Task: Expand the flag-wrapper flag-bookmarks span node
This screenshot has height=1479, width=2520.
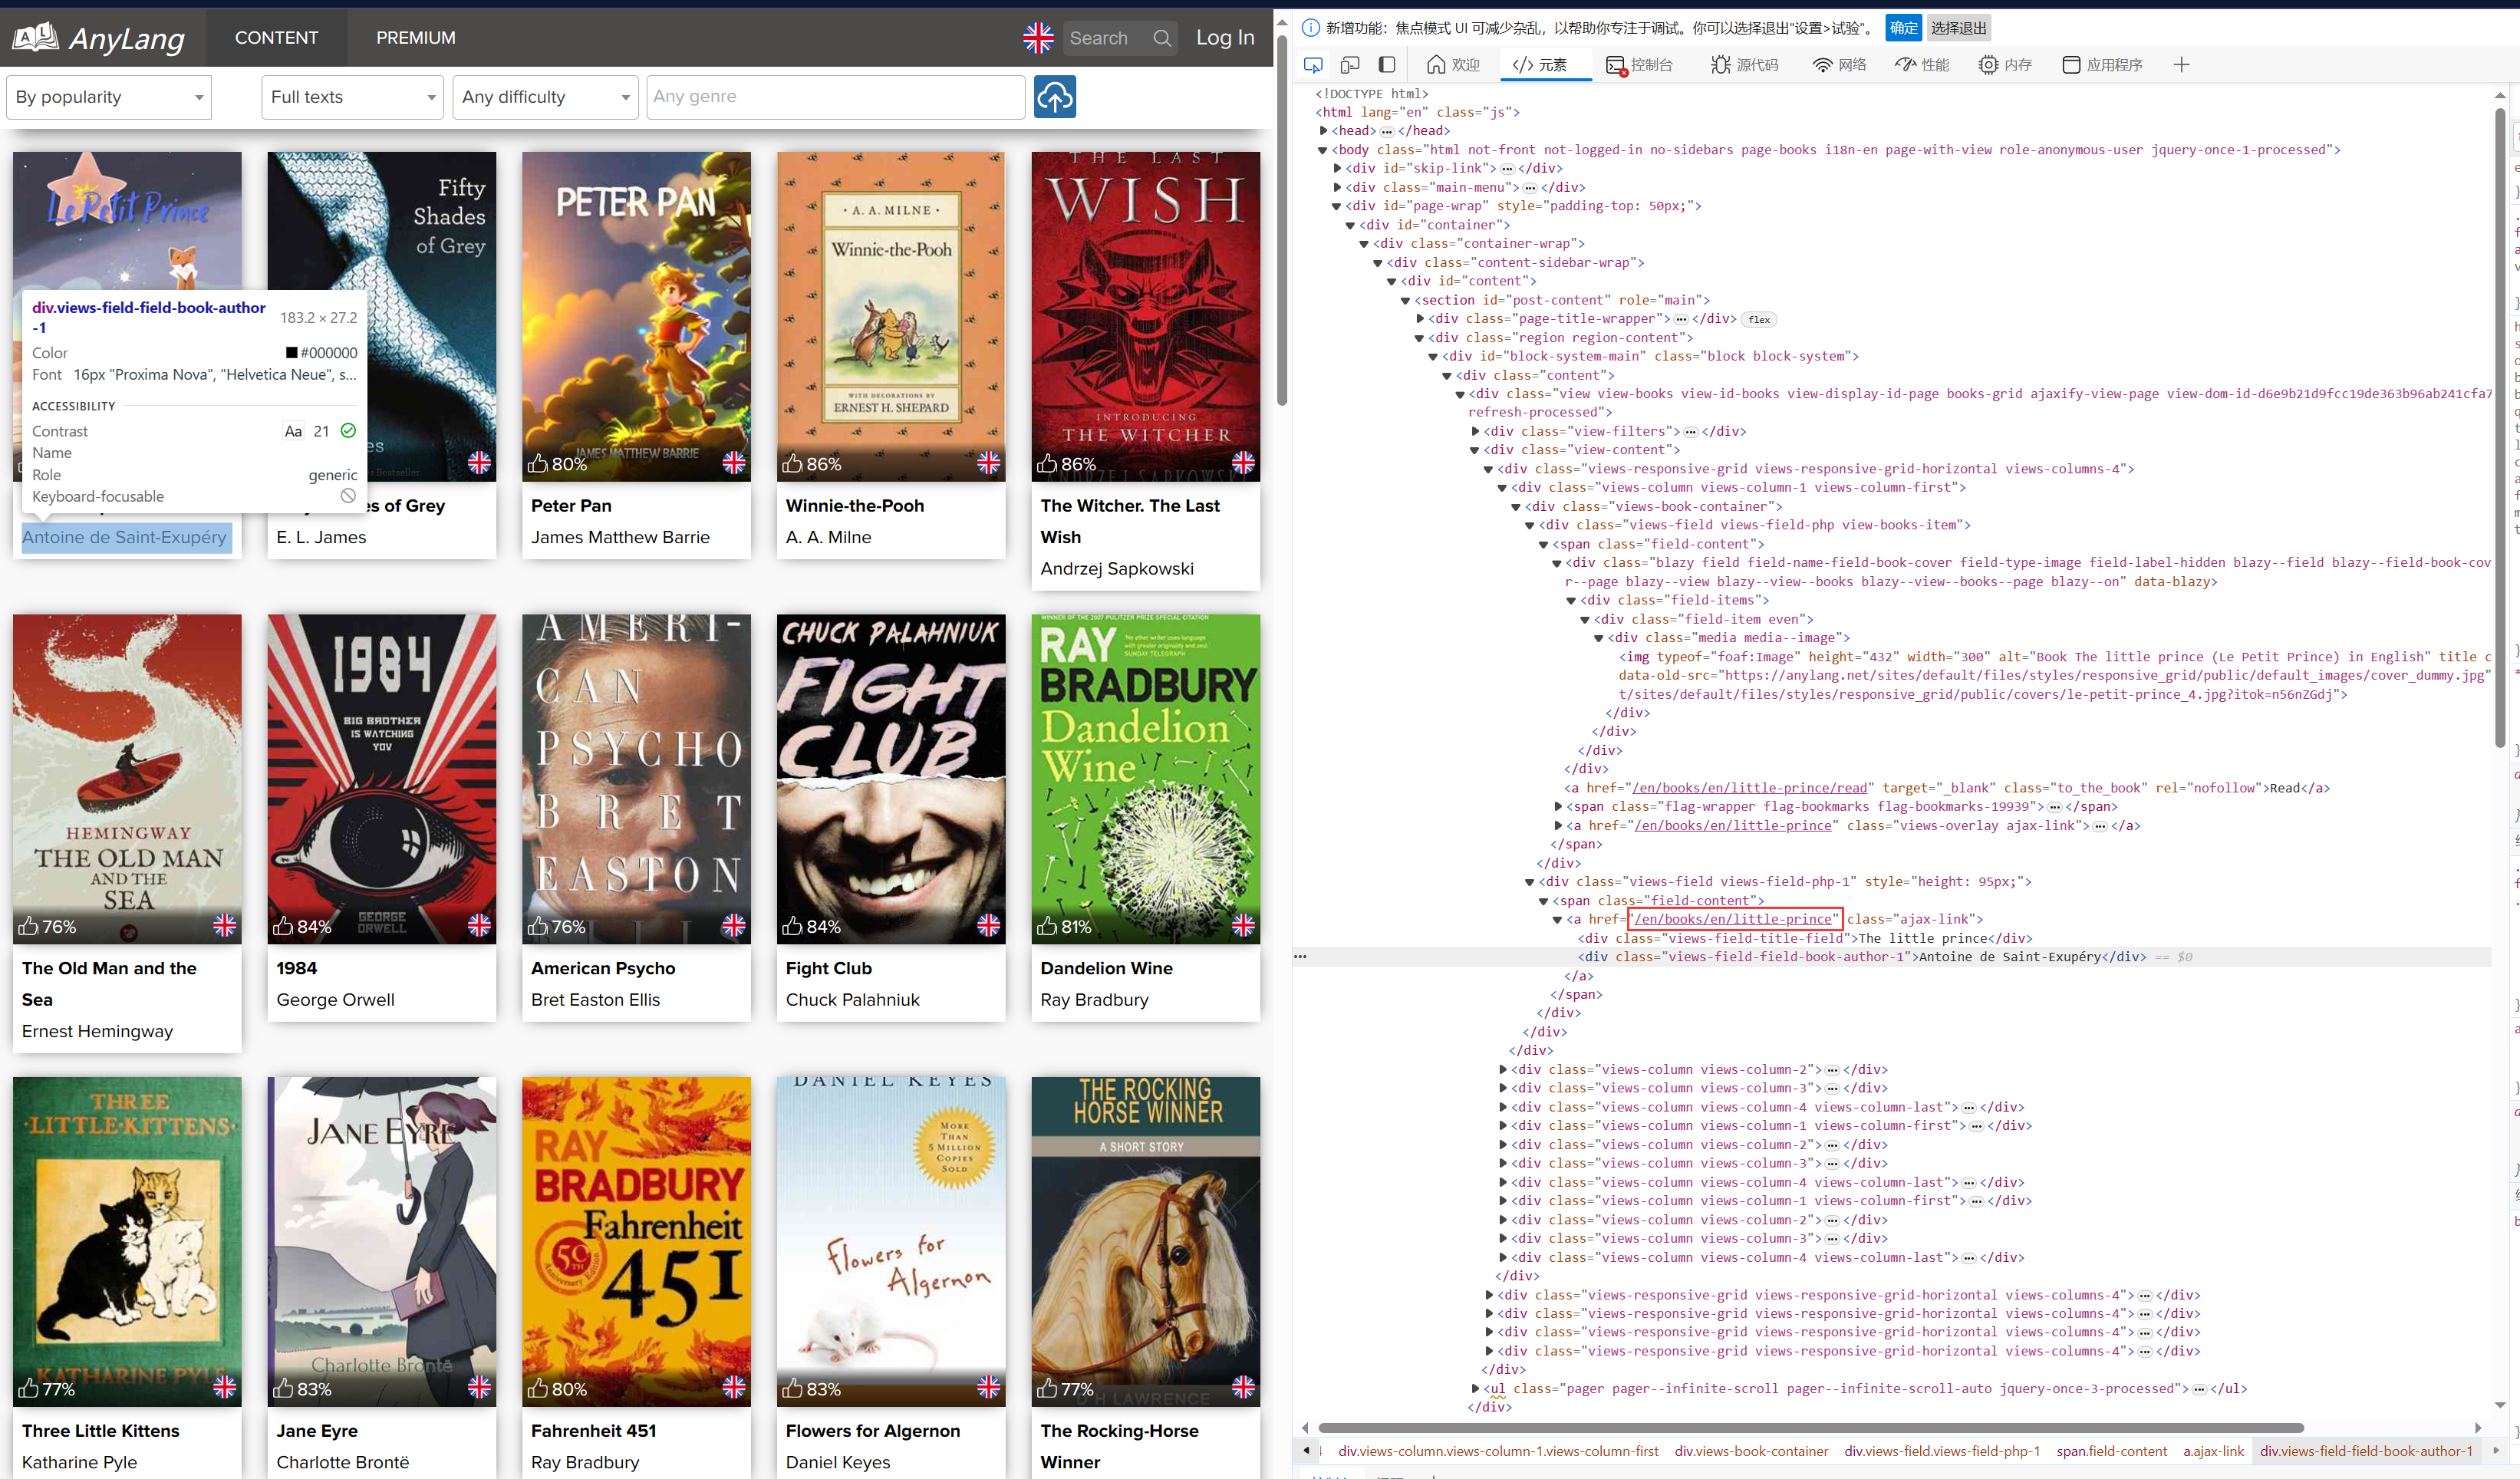Action: pyautogui.click(x=1558, y=807)
